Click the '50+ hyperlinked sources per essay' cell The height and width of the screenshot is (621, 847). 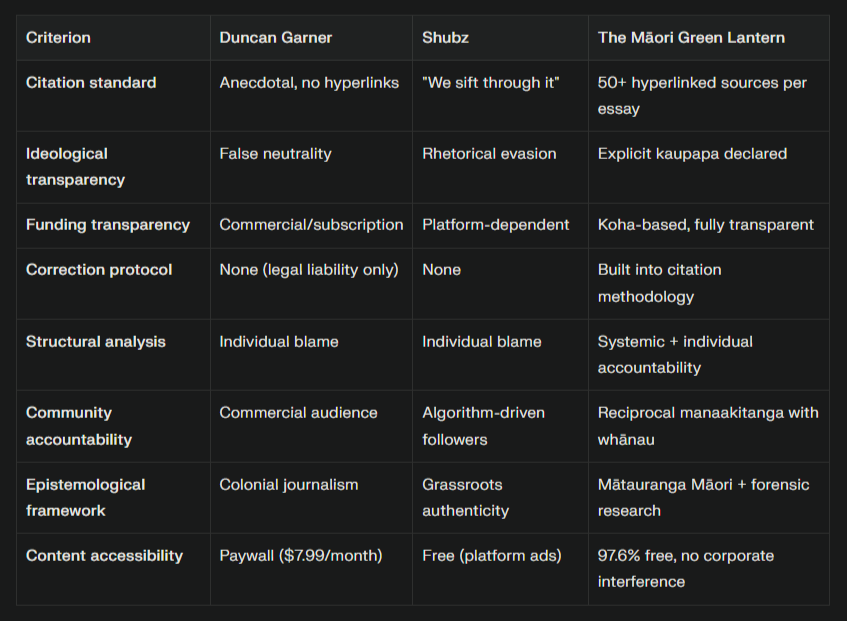pyautogui.click(x=702, y=95)
